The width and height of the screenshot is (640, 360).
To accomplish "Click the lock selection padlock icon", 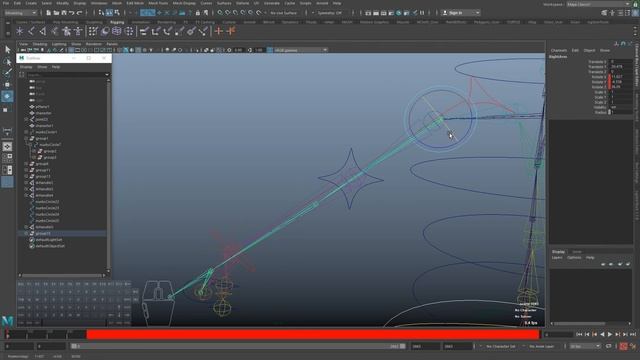I will click(198, 13).
